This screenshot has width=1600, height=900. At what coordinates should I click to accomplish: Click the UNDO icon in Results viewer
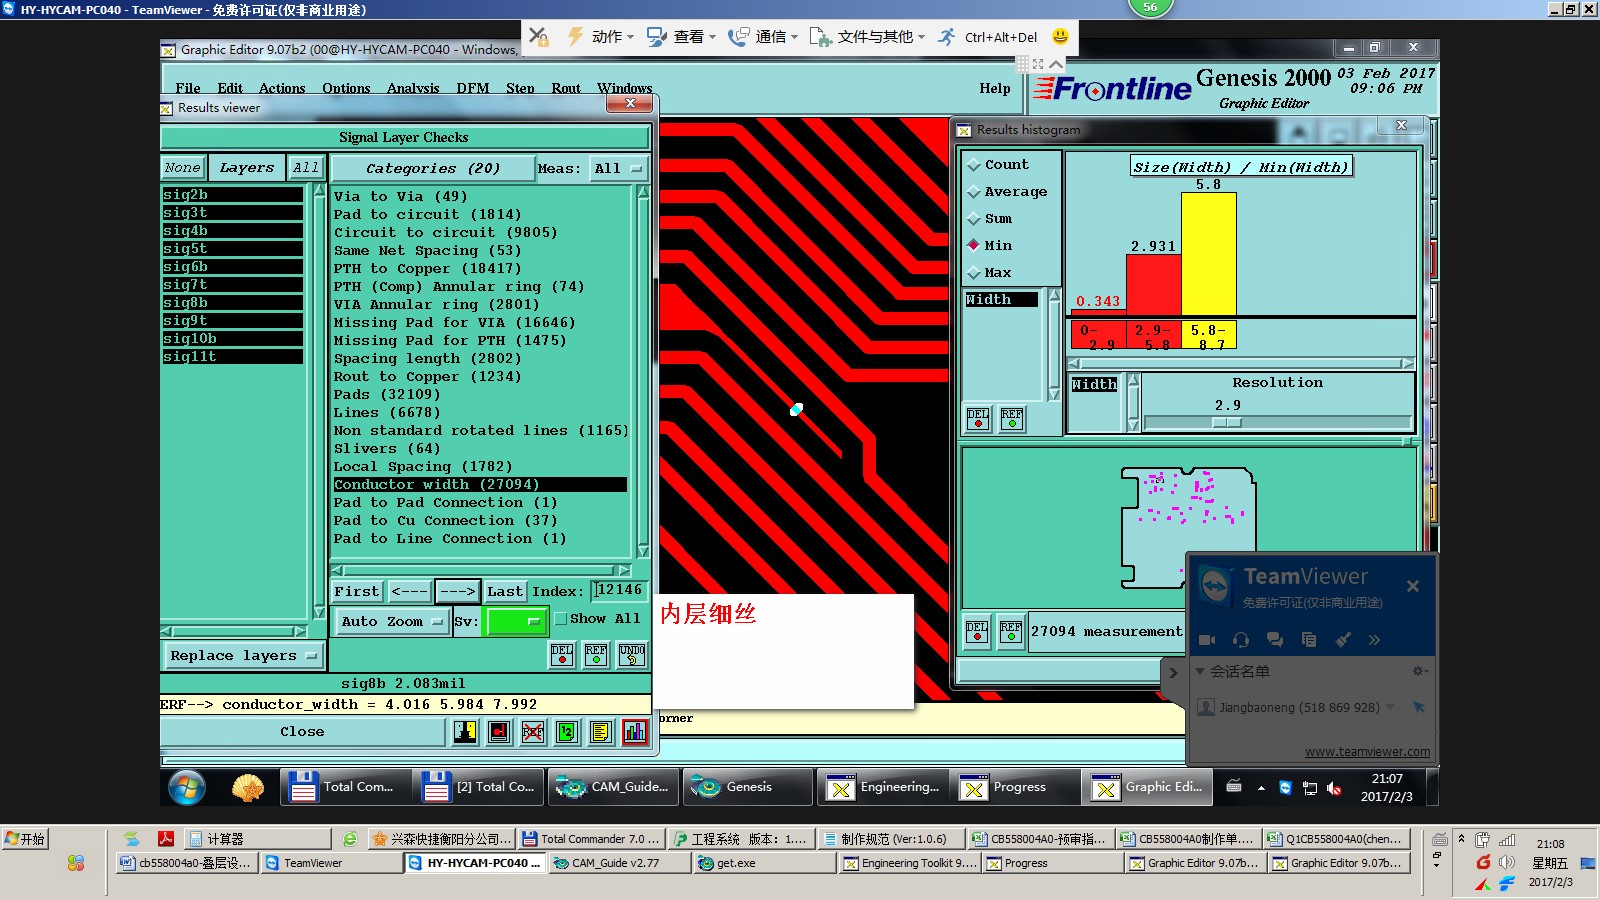[x=631, y=655]
